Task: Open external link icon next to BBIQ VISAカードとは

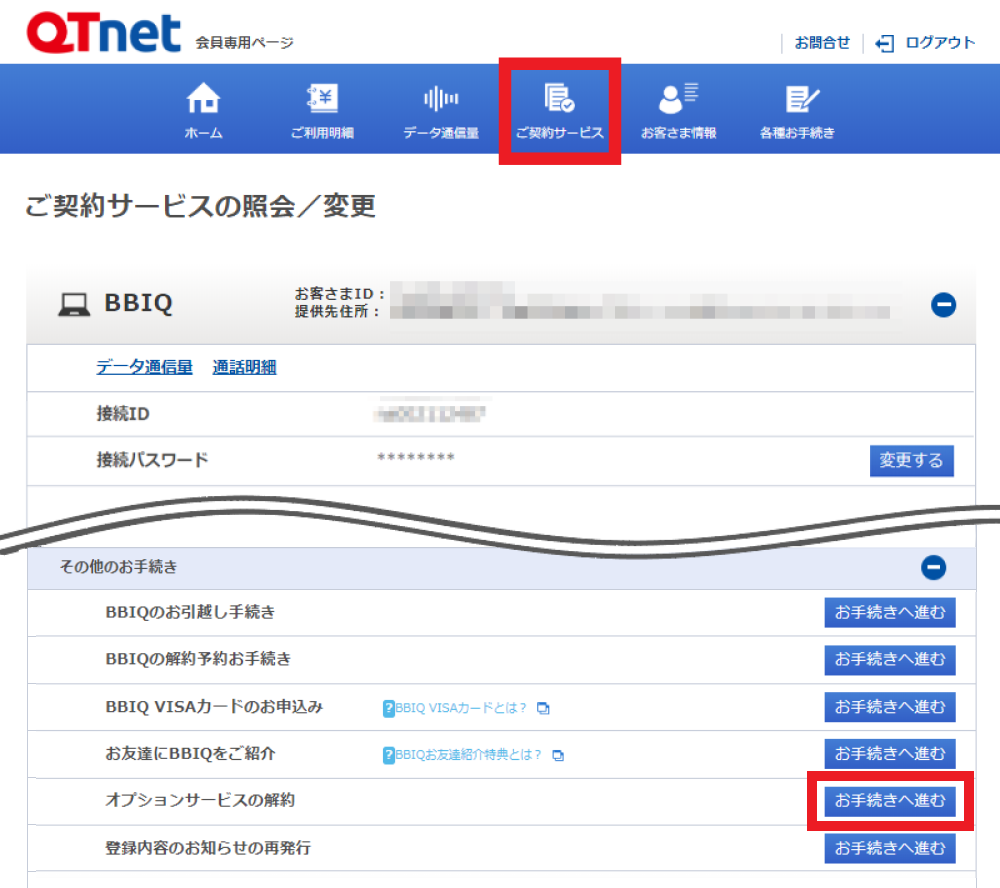Action: (543, 708)
